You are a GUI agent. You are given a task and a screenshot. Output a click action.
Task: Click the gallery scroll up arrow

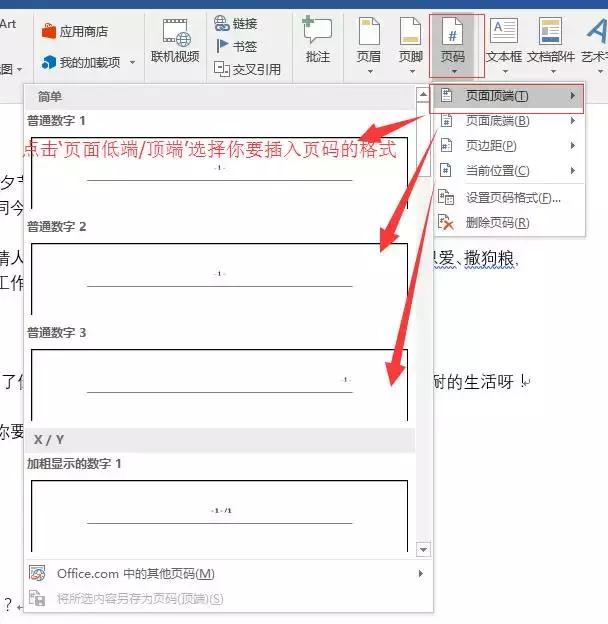click(423, 95)
